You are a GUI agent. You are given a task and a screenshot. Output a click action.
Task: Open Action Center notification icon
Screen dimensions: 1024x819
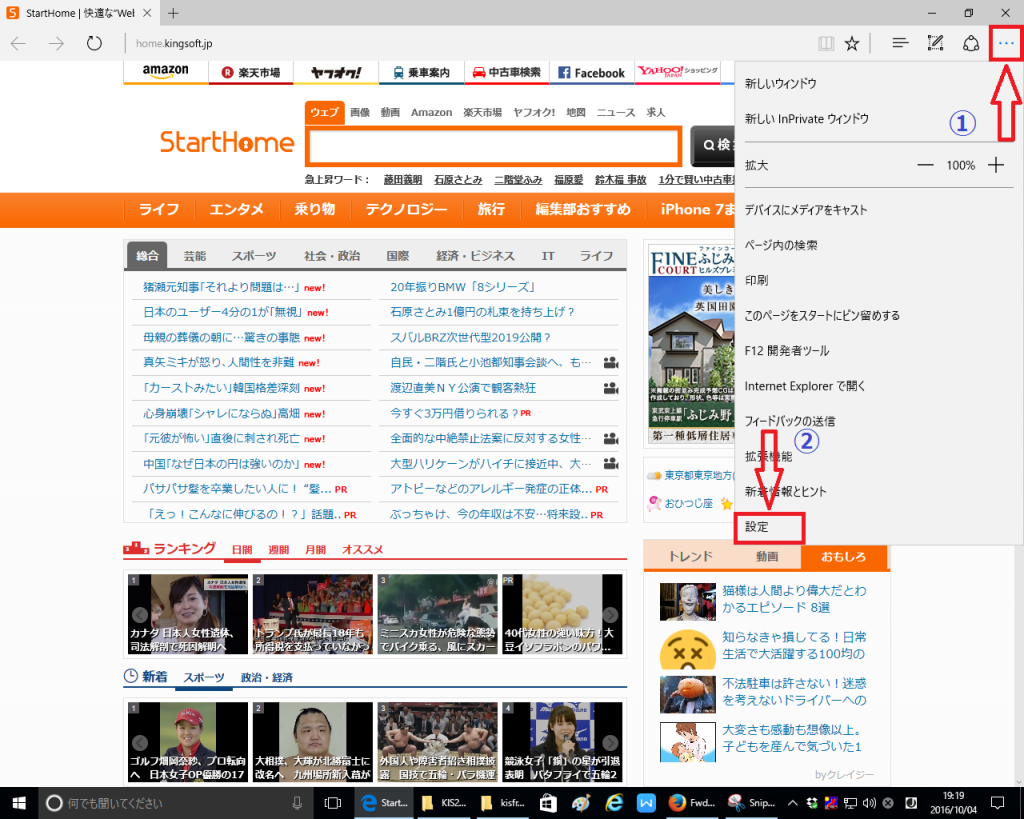tap(997, 803)
